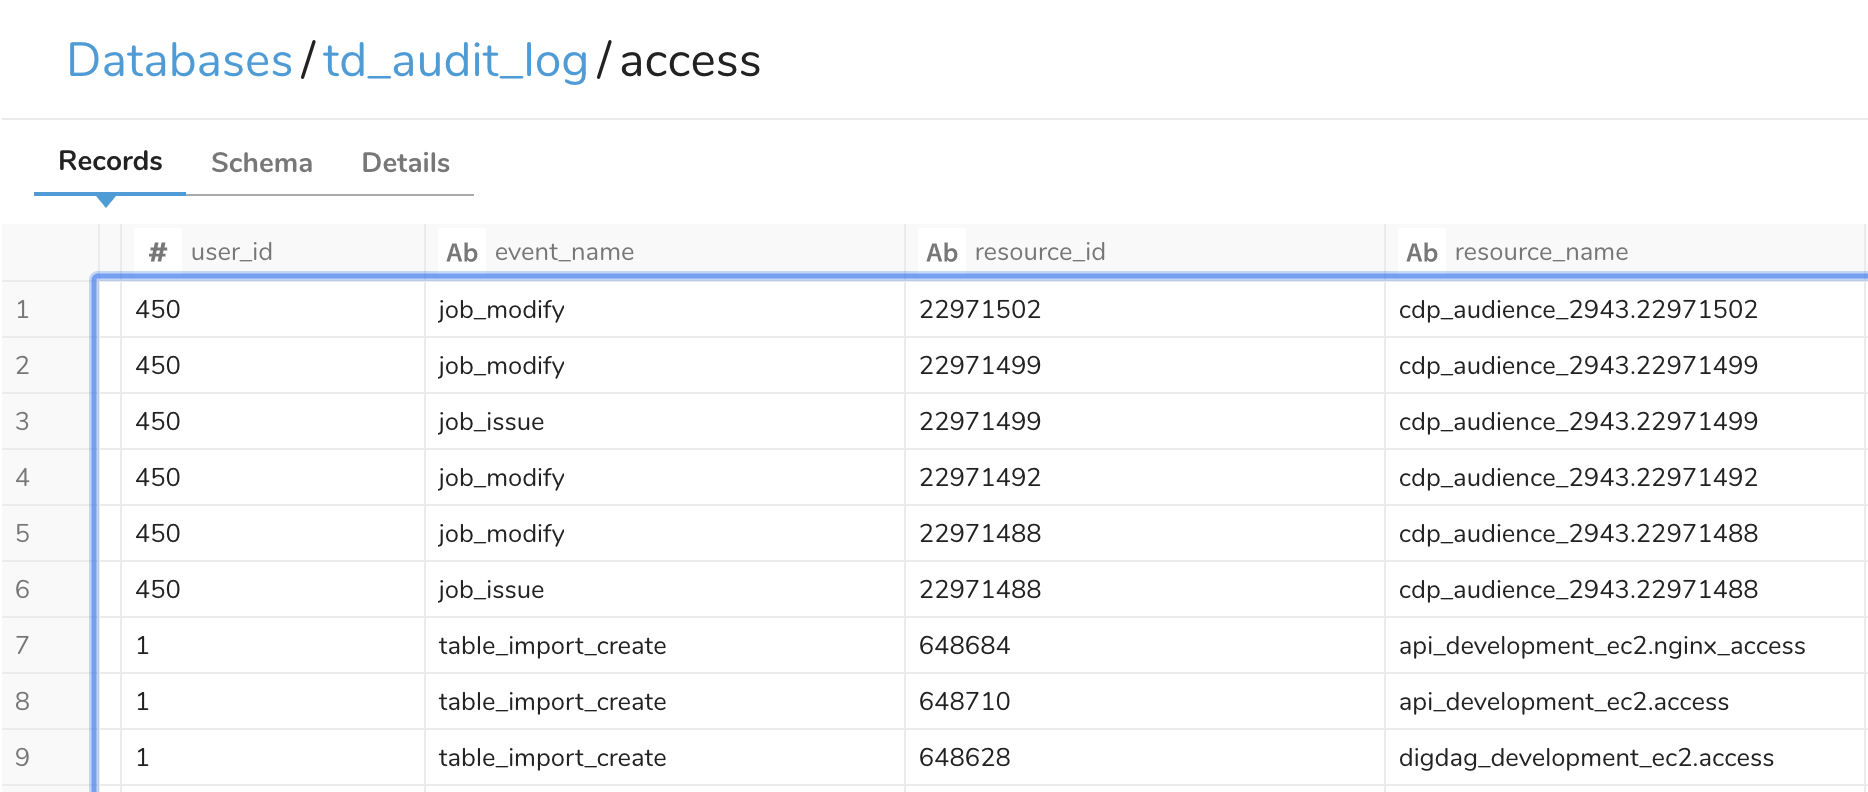Click the resource_id column header

point(1039,252)
